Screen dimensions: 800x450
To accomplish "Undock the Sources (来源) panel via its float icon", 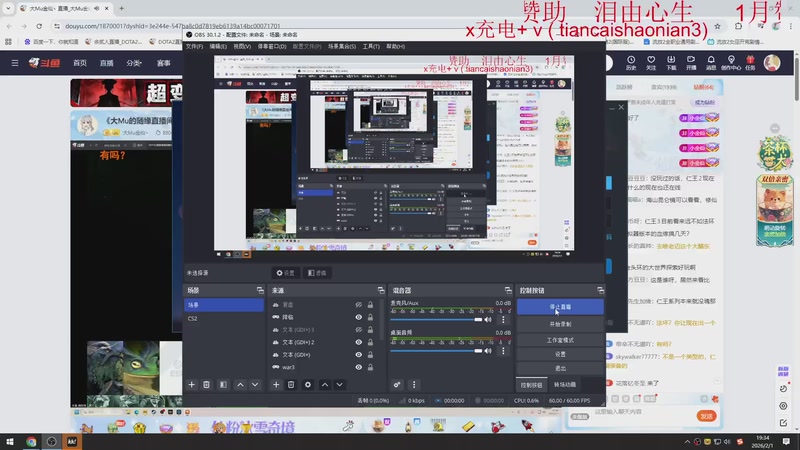I will click(381, 290).
